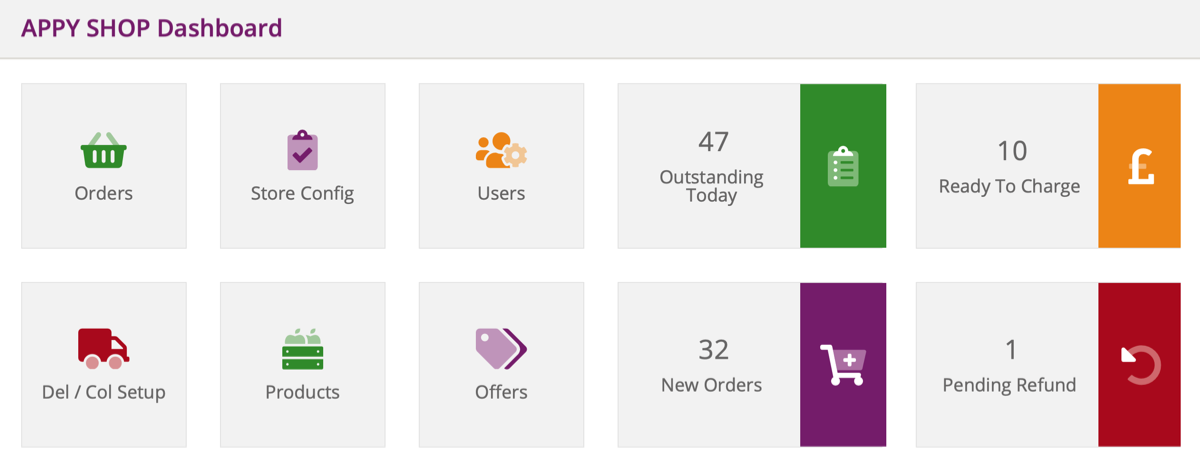Open the Store Config label

point(302,193)
